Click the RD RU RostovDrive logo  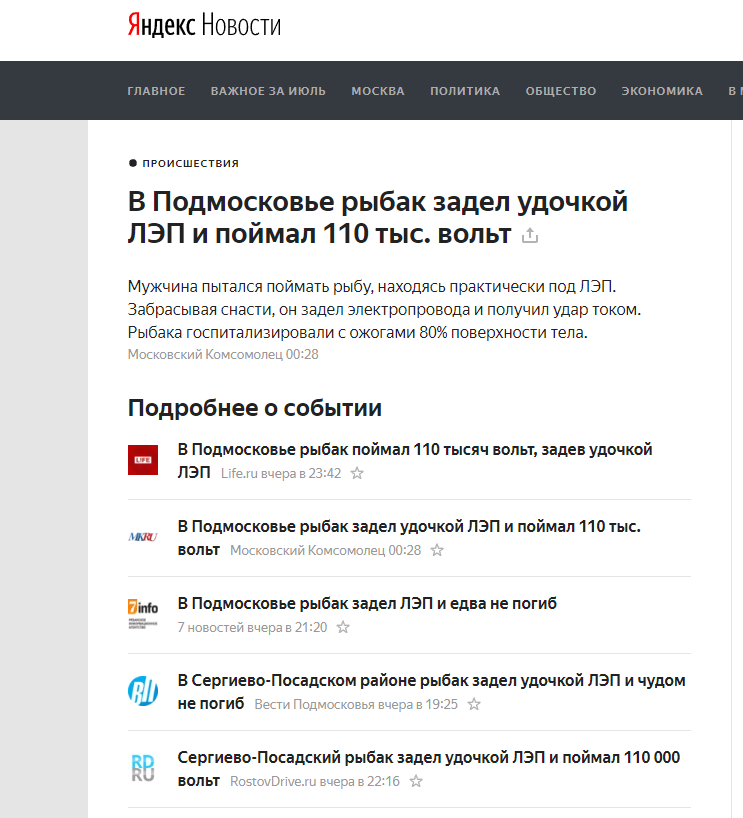(x=143, y=767)
